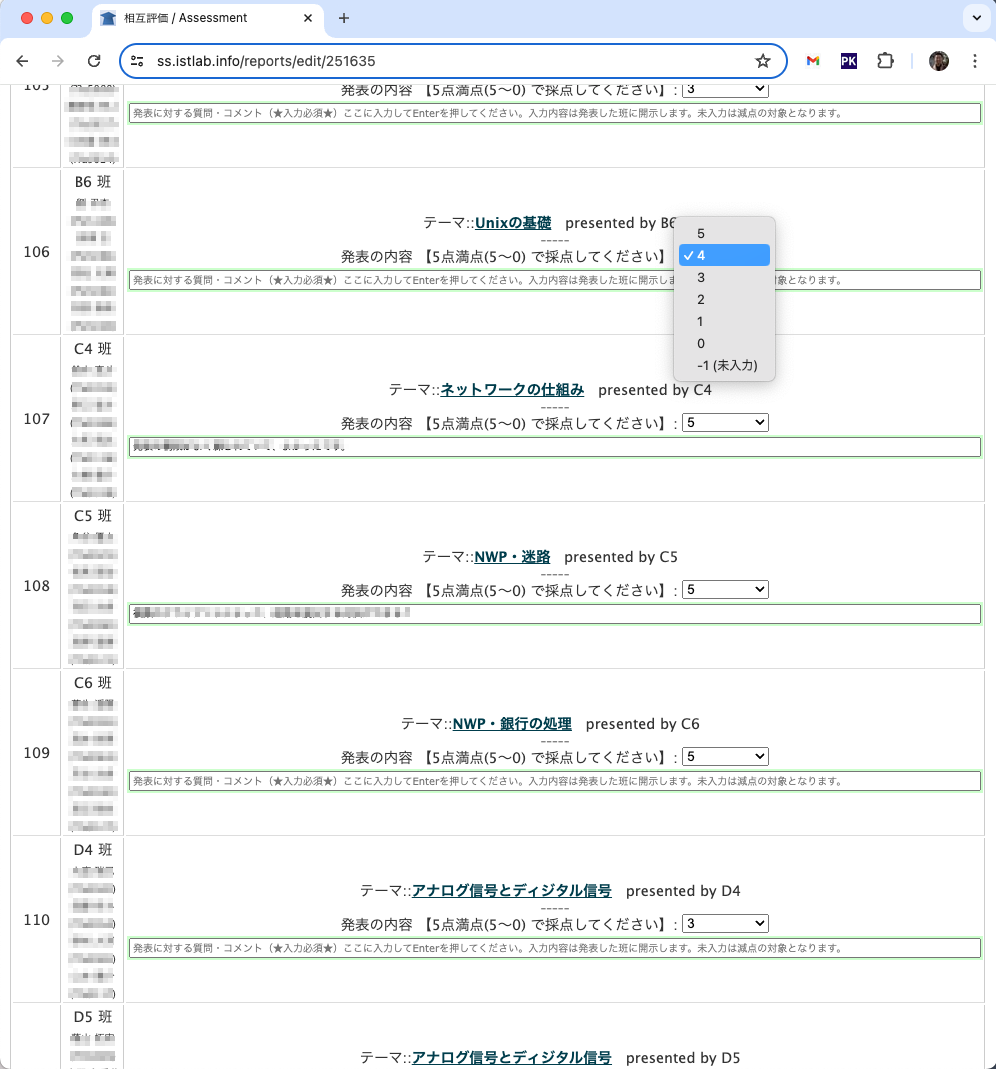996x1069 pixels.
Task: Click the comment field for C6 presentation
Action: pyautogui.click(x=554, y=781)
